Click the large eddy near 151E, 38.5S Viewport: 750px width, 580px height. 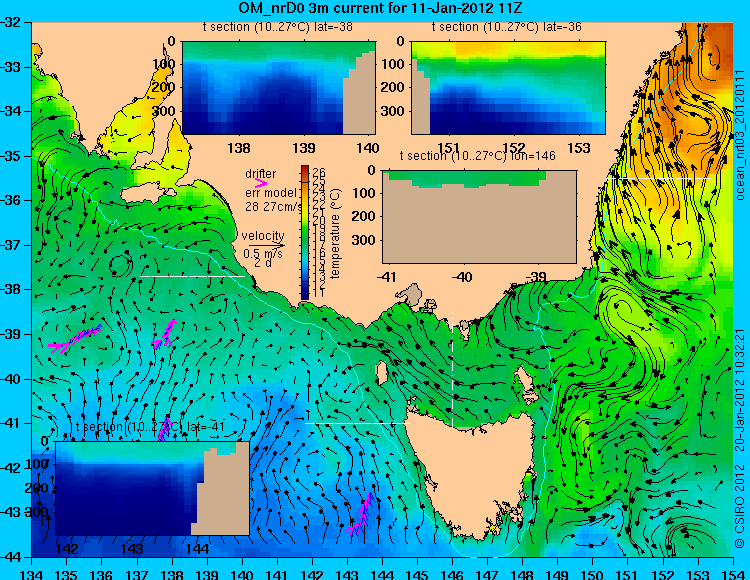(622, 310)
